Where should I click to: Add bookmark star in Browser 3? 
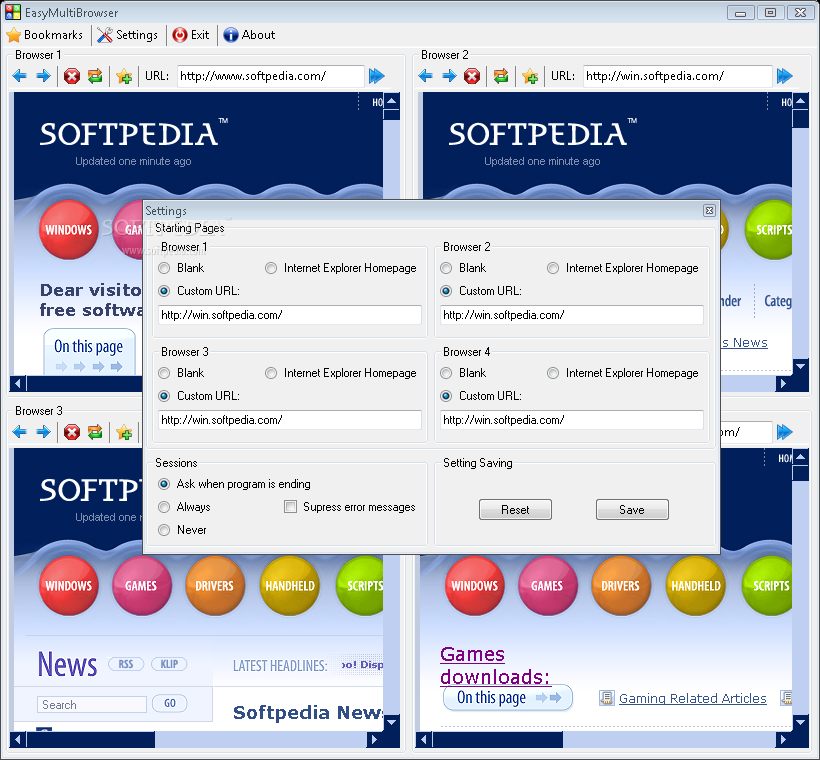pos(124,432)
